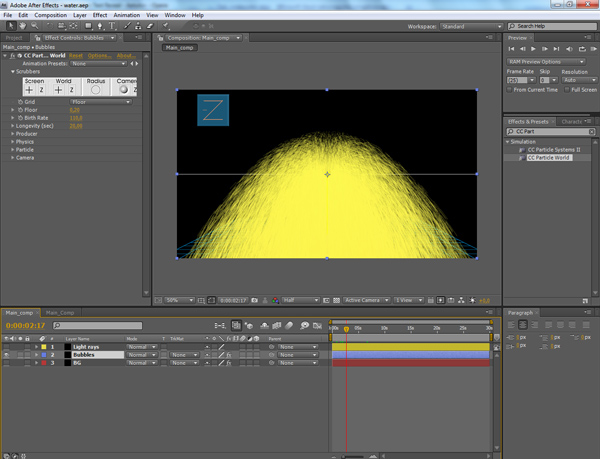Play the preview
This screenshot has height=459, width=600.
coord(533,49)
